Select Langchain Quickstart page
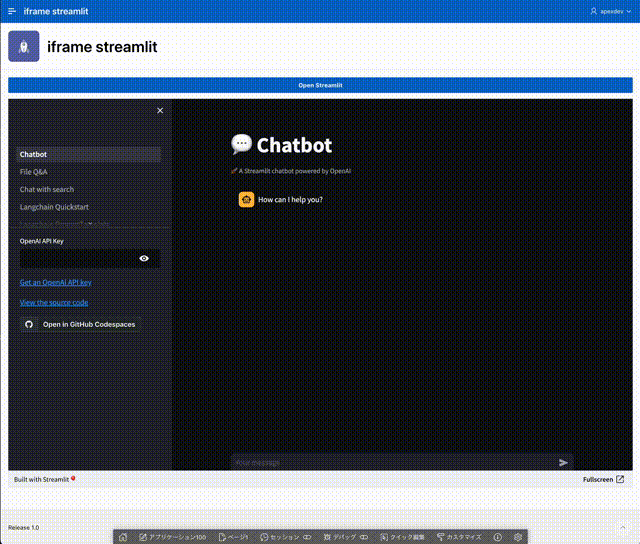The height and width of the screenshot is (544, 640). click(54, 207)
